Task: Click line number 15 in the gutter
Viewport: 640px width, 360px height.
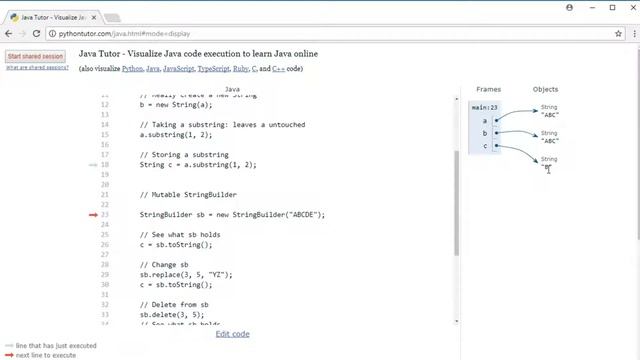Action: click(x=105, y=135)
